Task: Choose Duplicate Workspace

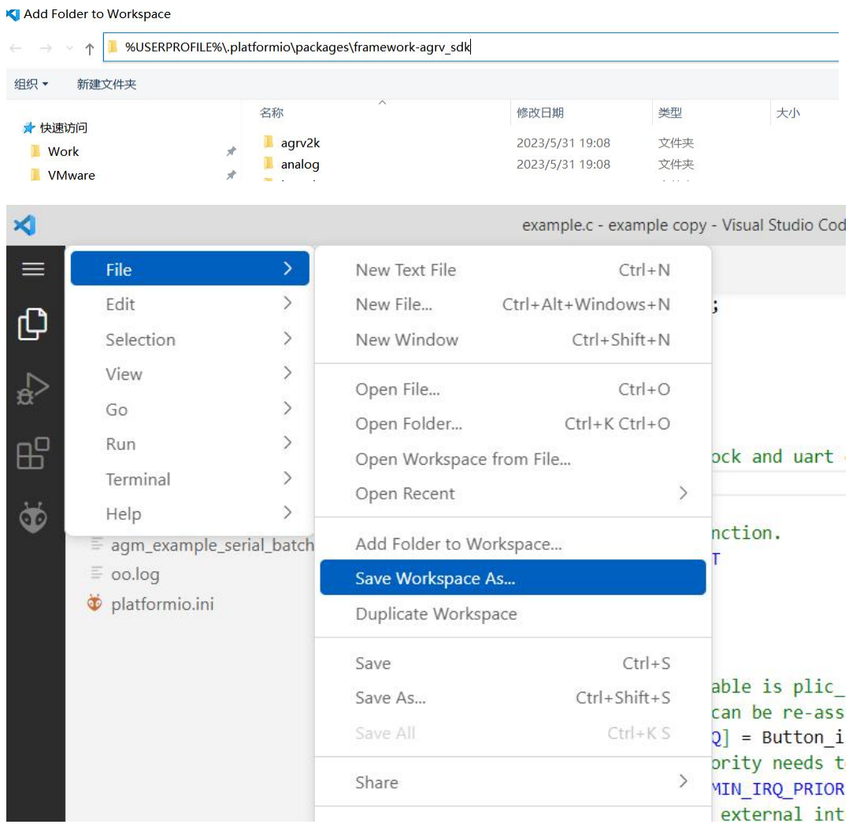Action: 513,613
